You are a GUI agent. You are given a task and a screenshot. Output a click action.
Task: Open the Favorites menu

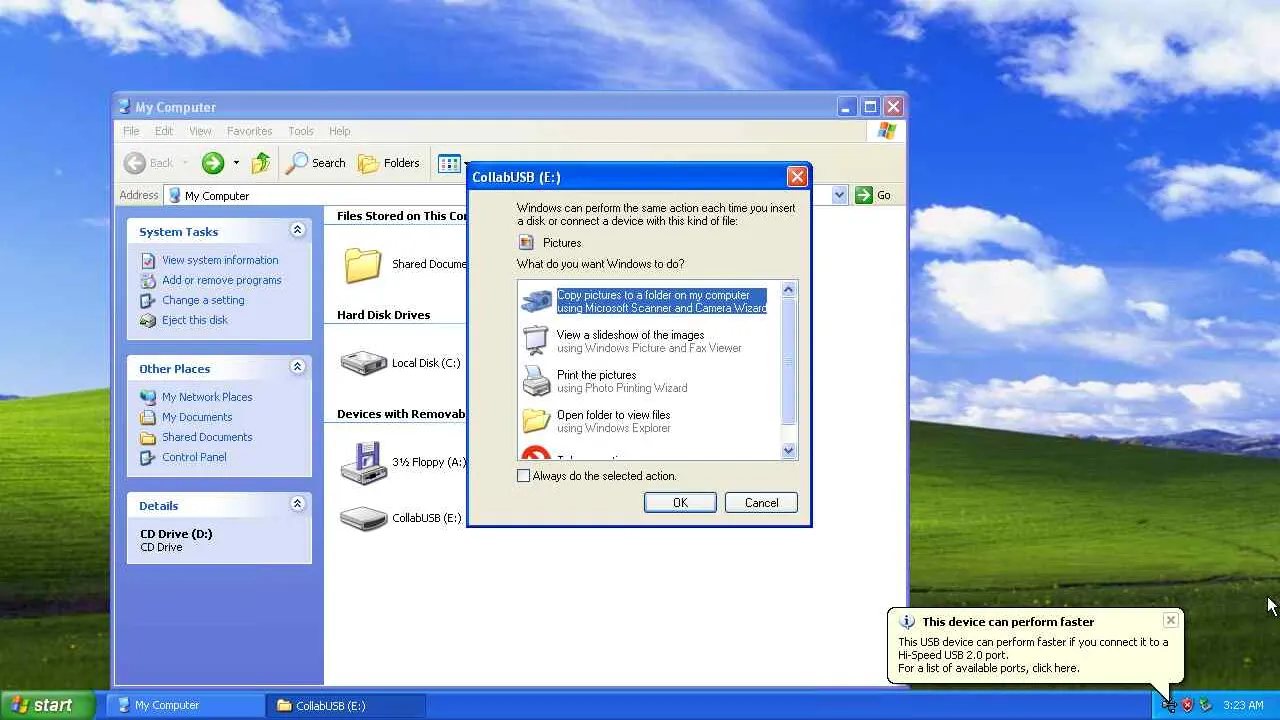click(x=249, y=131)
